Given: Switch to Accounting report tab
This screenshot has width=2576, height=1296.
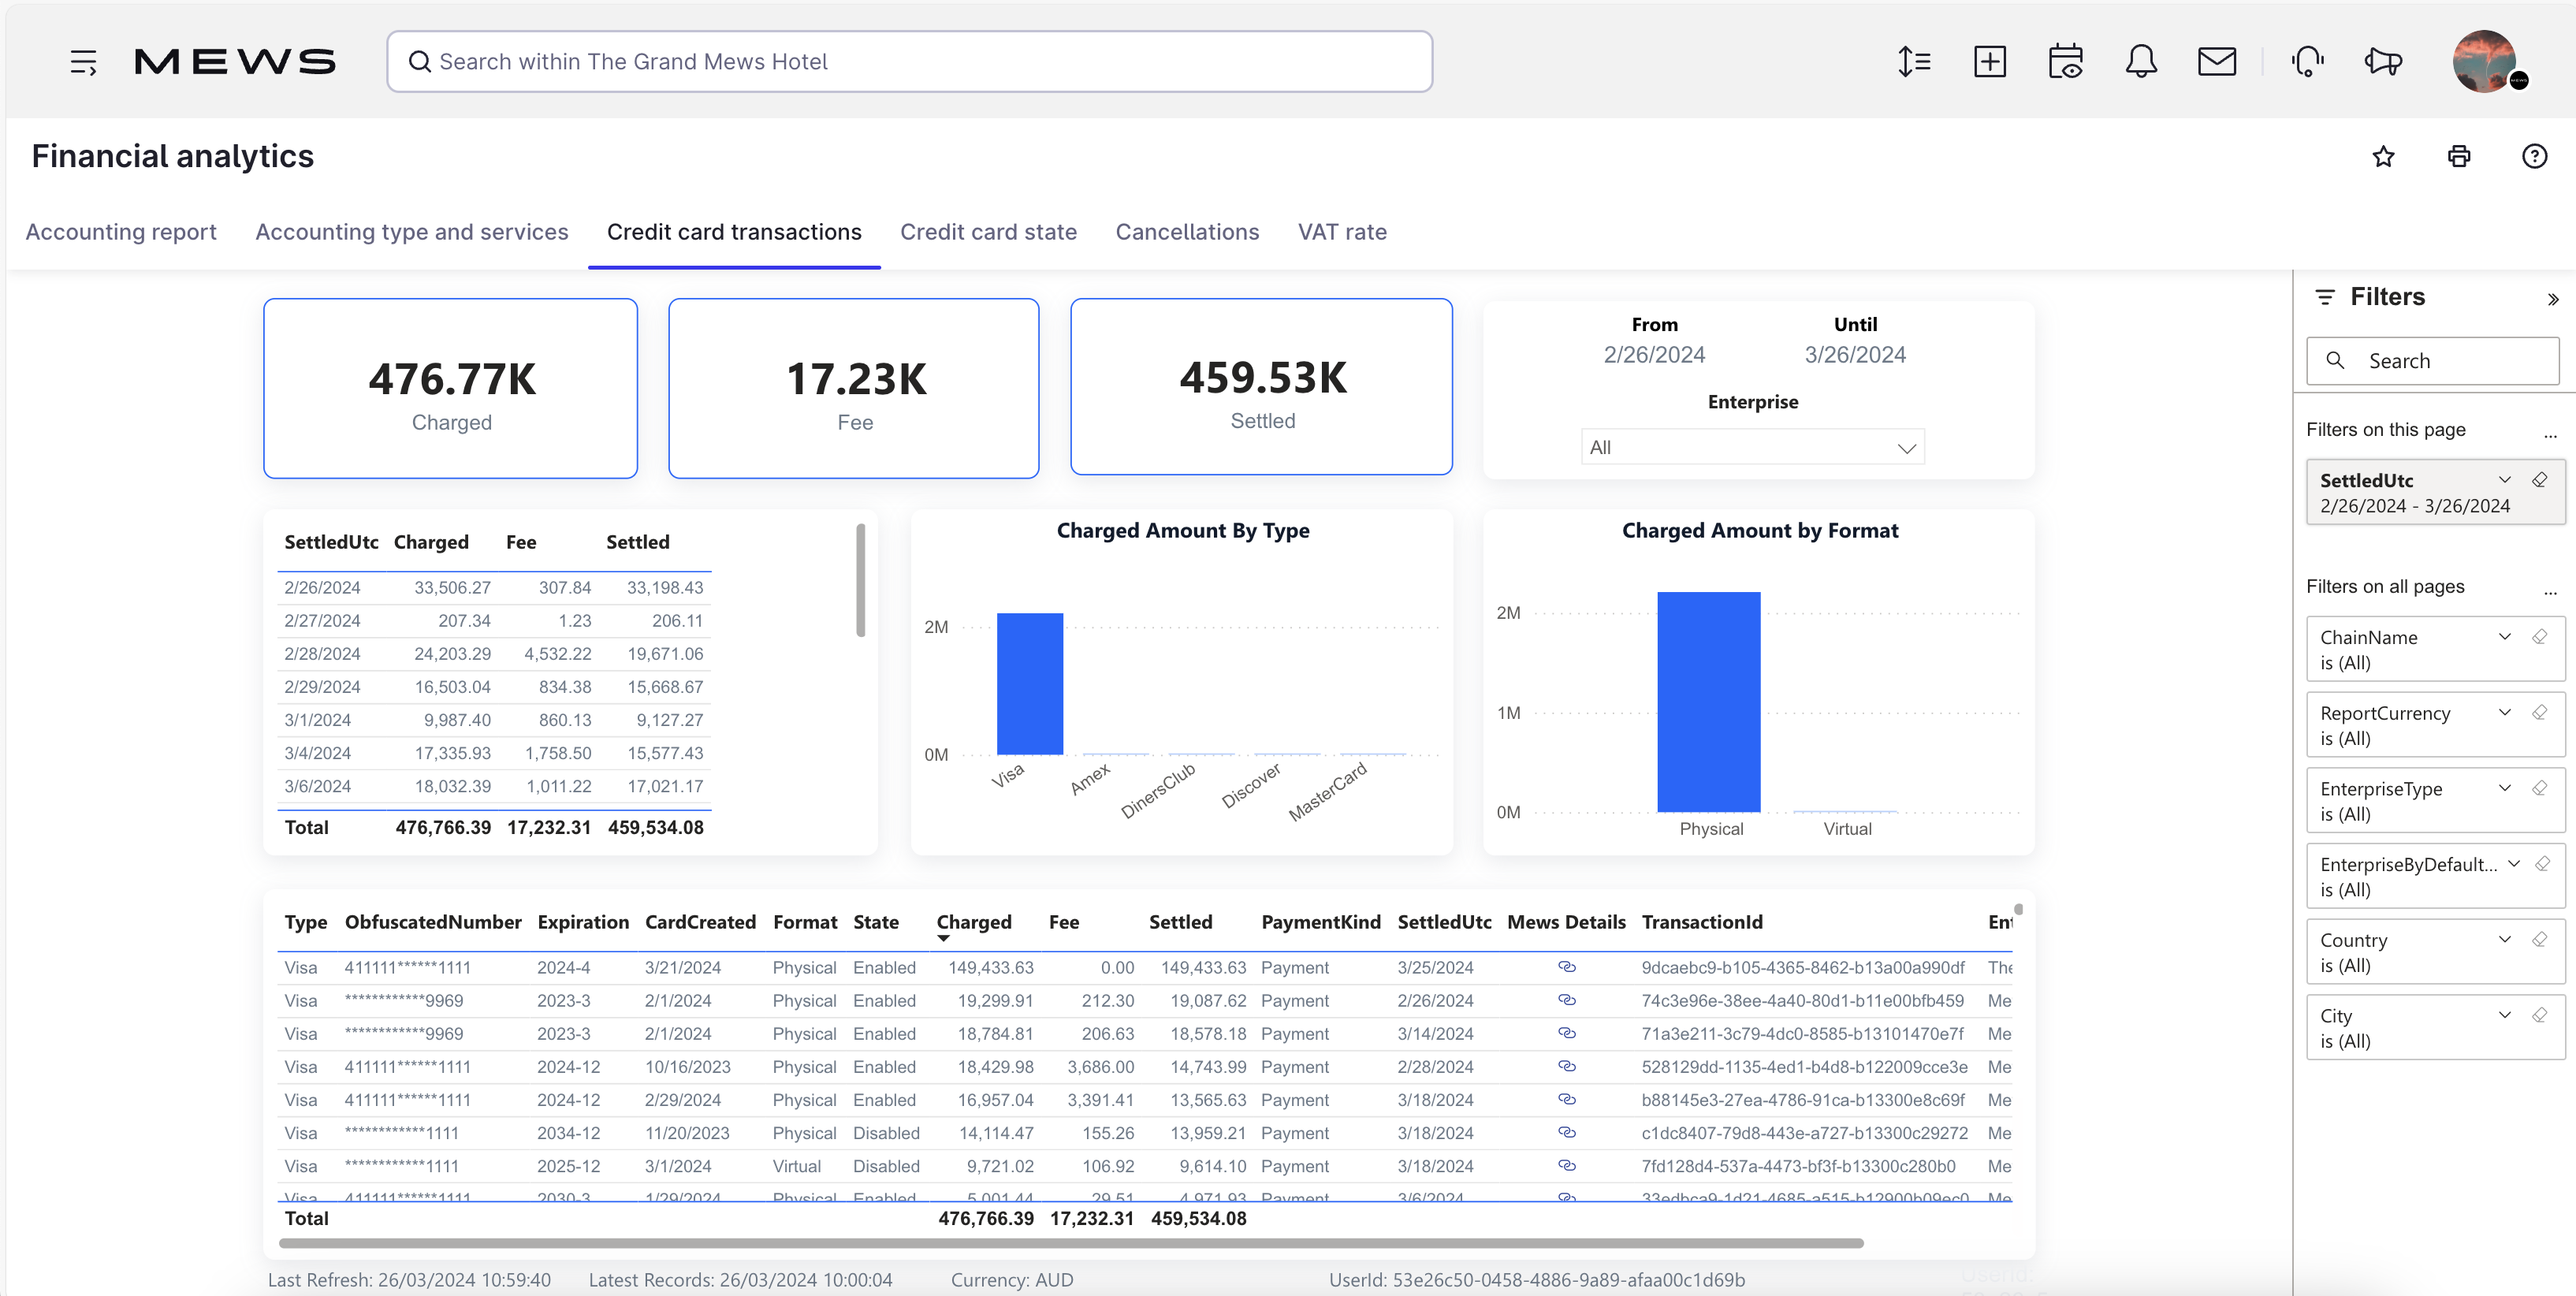Looking at the screenshot, I should coord(121,232).
